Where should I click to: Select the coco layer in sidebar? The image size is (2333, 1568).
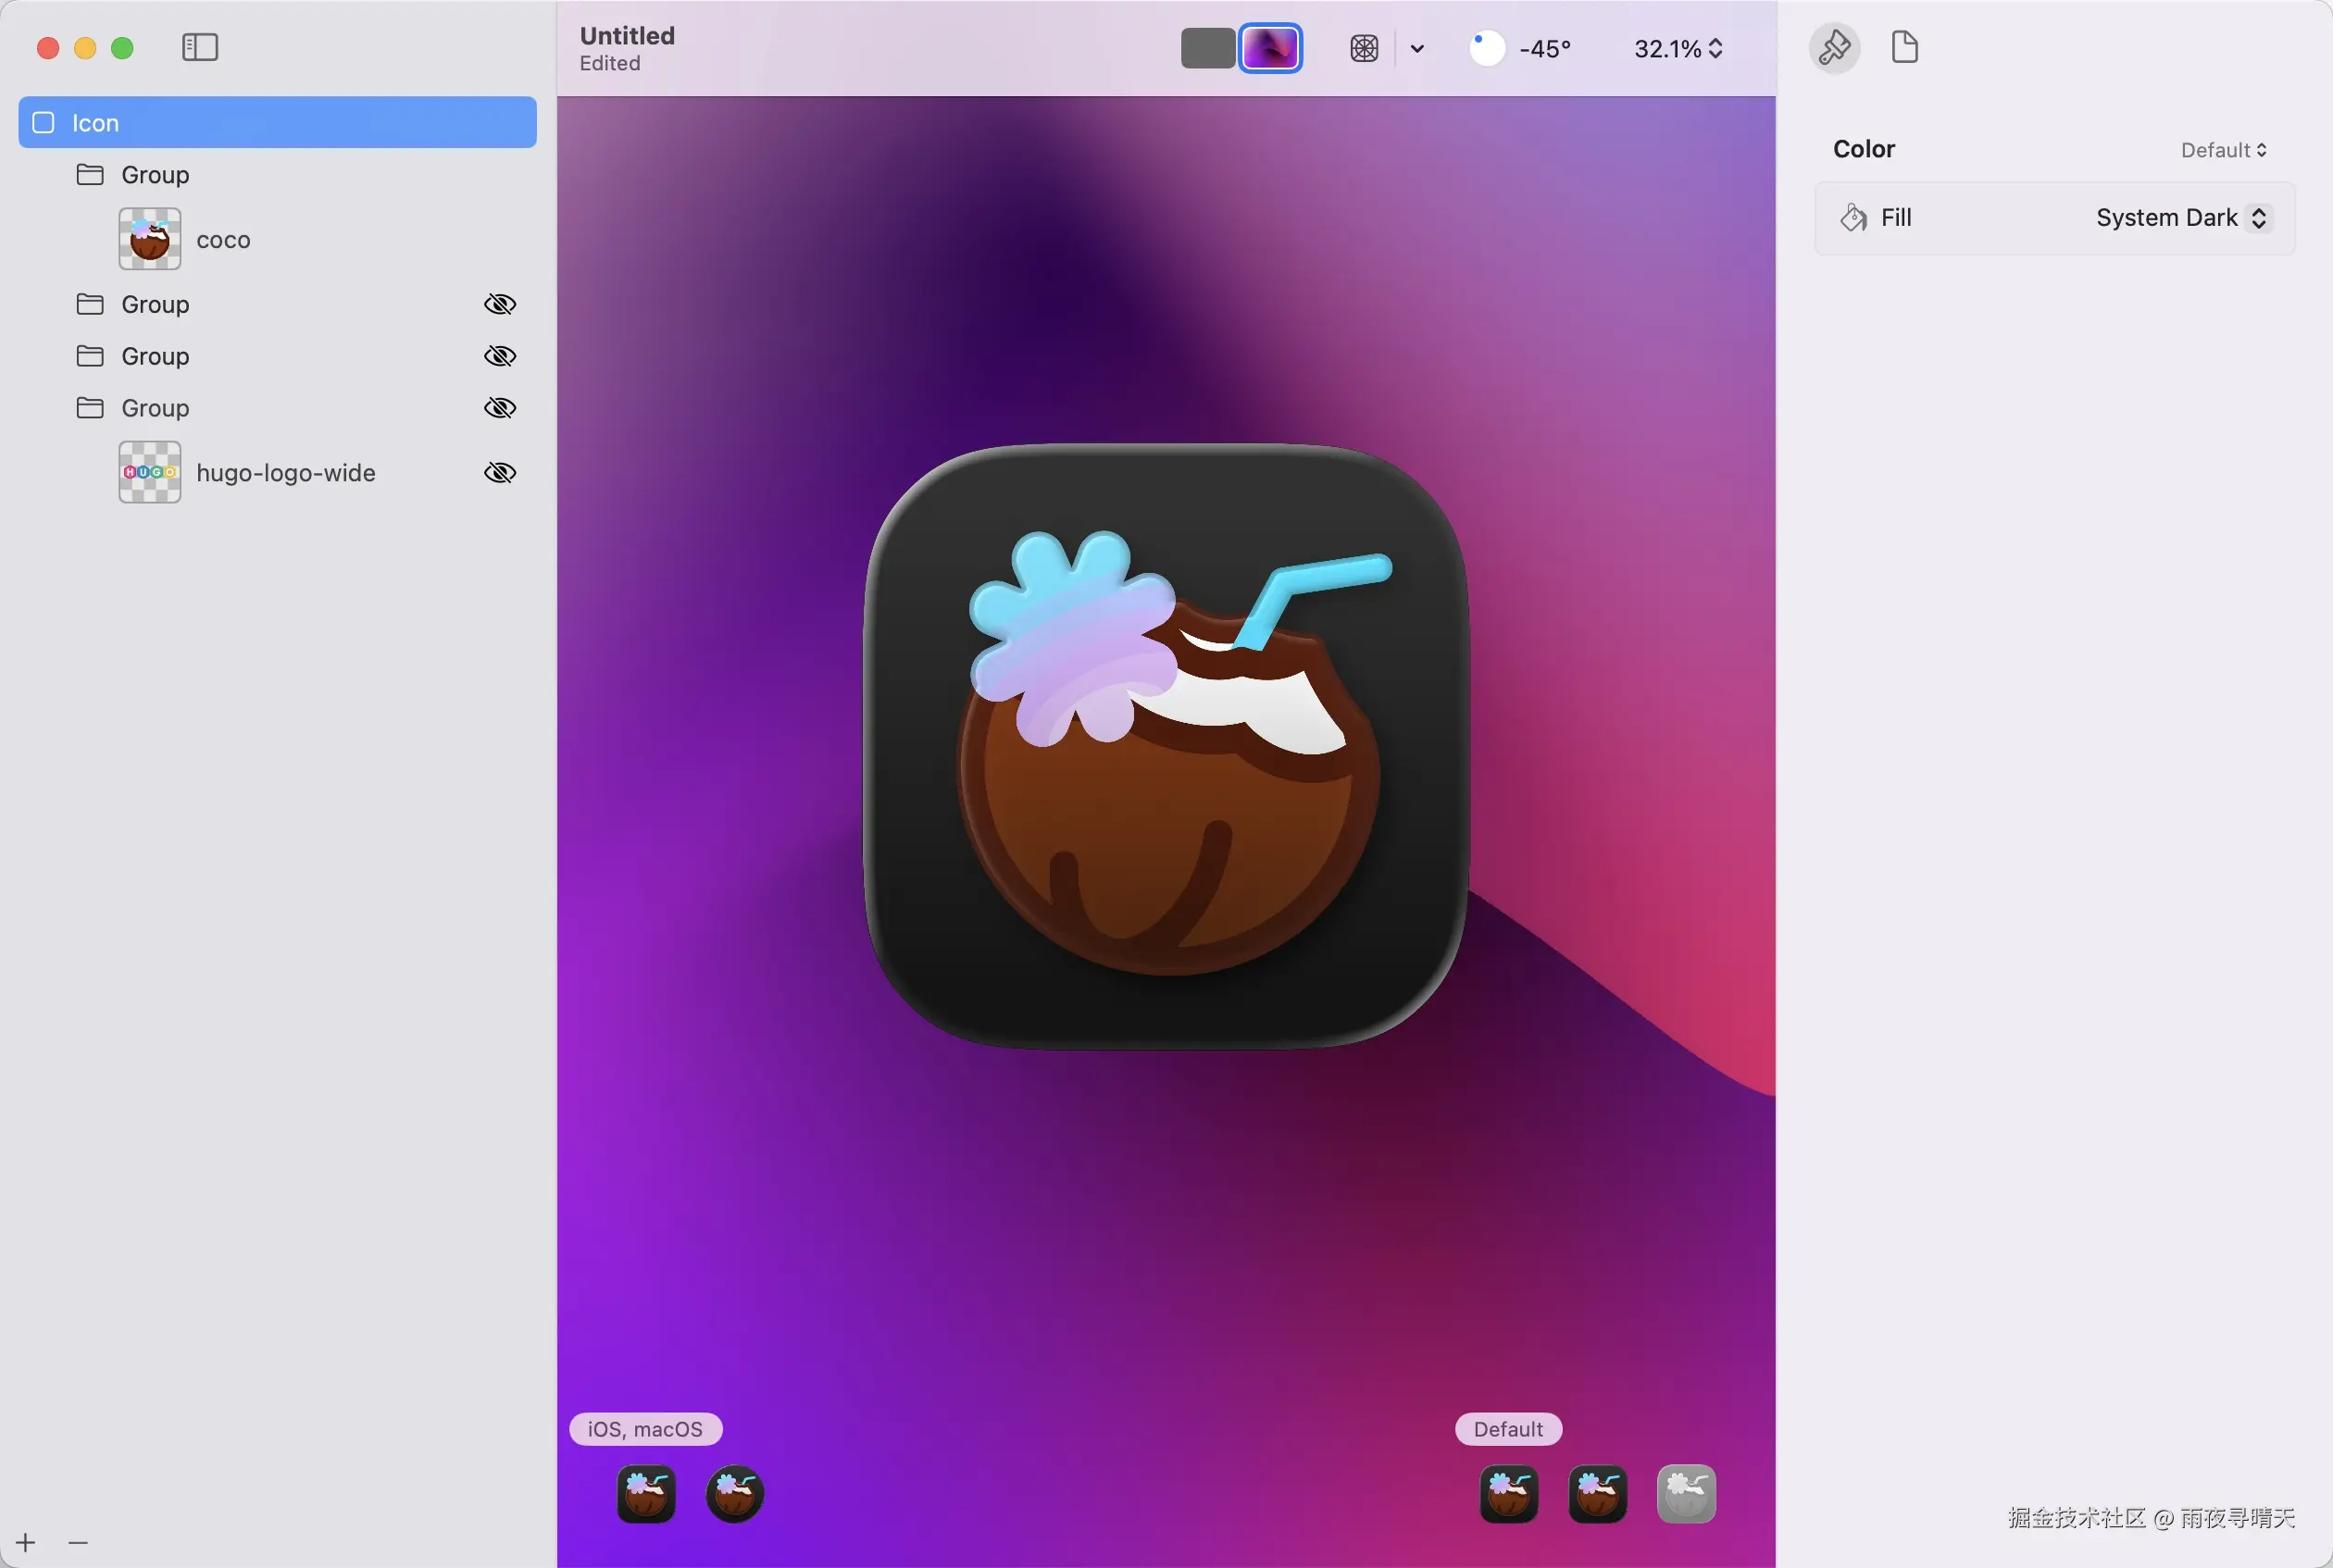[x=223, y=240]
